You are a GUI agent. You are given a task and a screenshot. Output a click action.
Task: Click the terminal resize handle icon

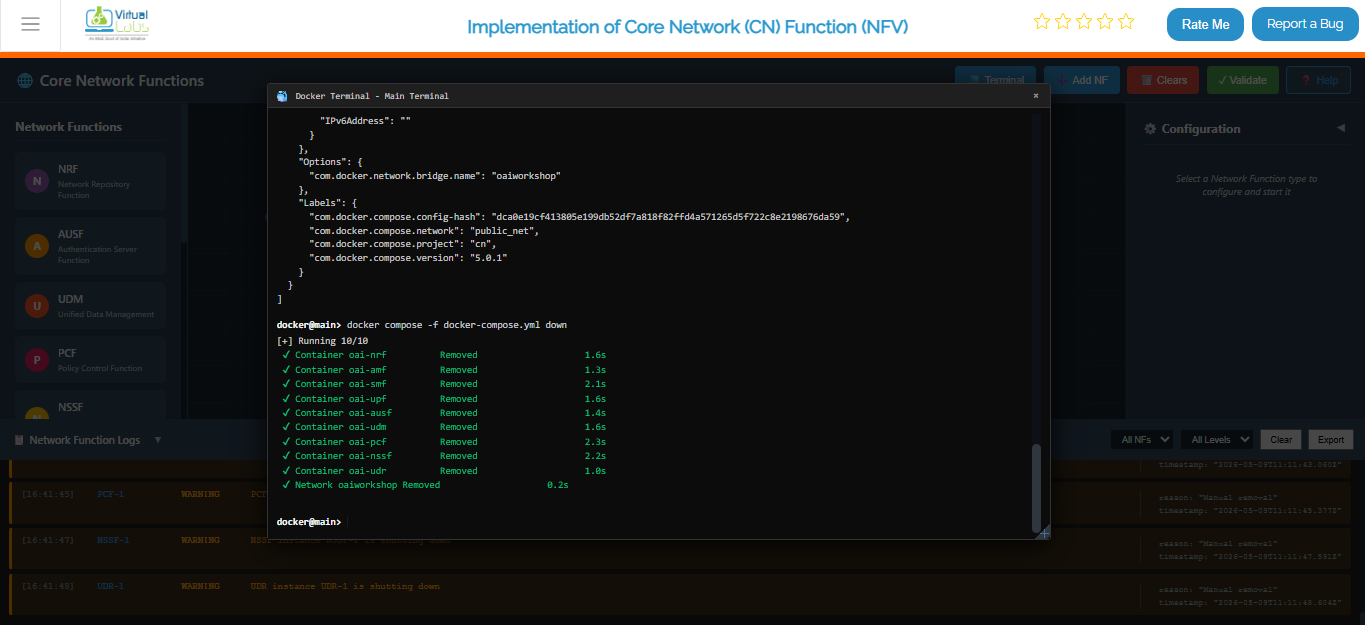(x=1044, y=533)
